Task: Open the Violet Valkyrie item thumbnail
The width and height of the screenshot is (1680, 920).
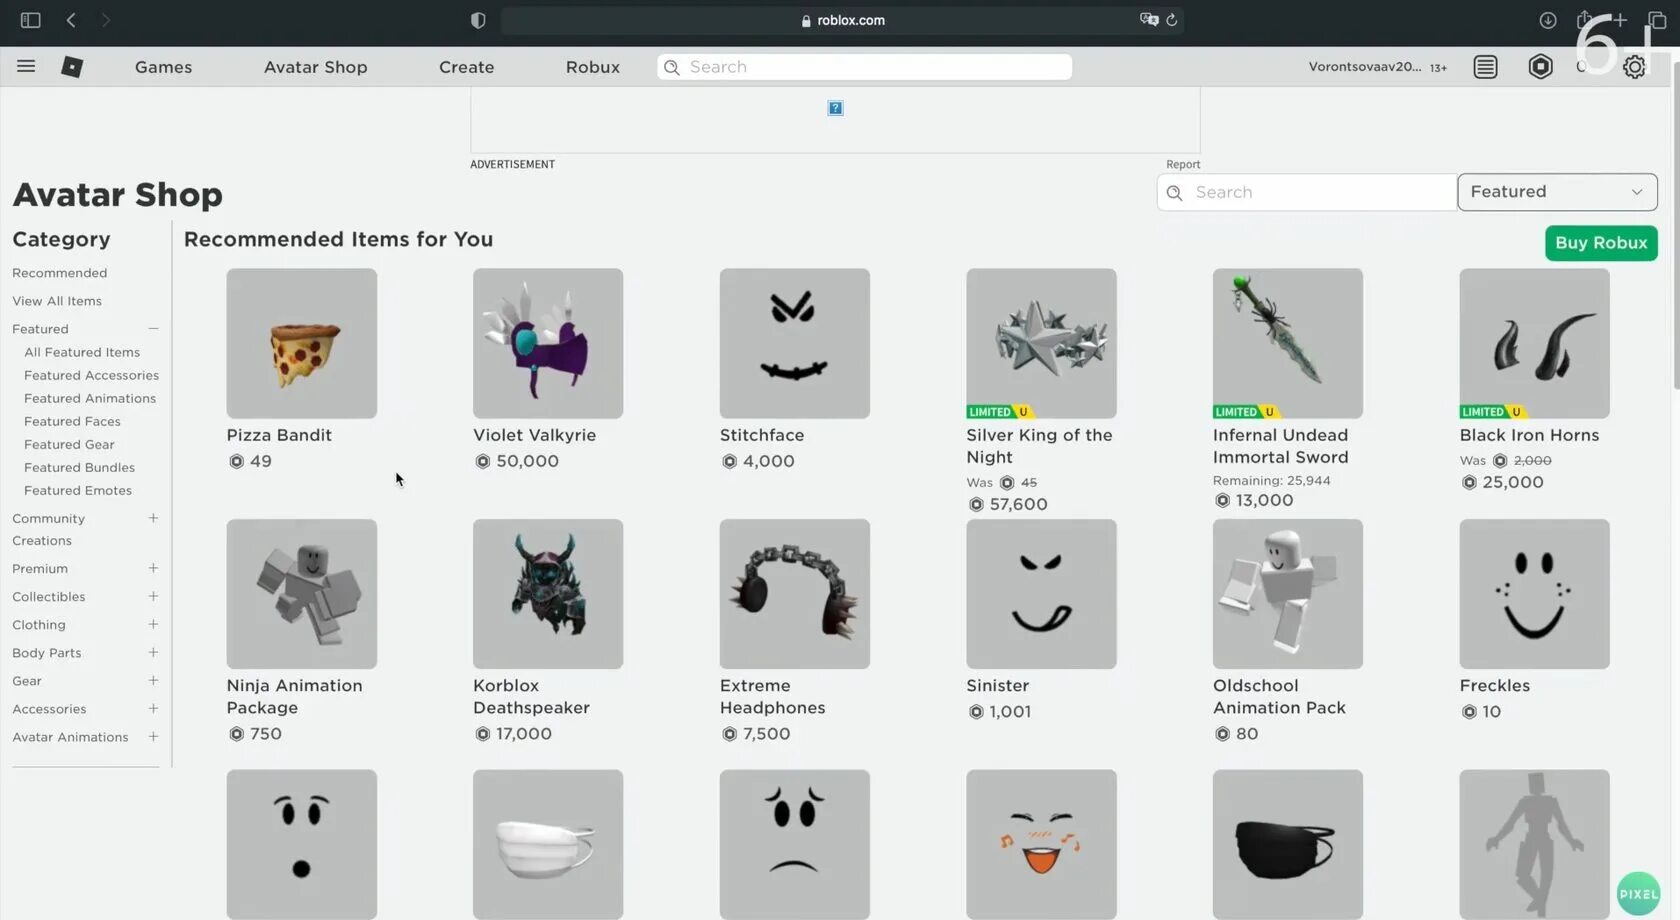Action: (548, 343)
